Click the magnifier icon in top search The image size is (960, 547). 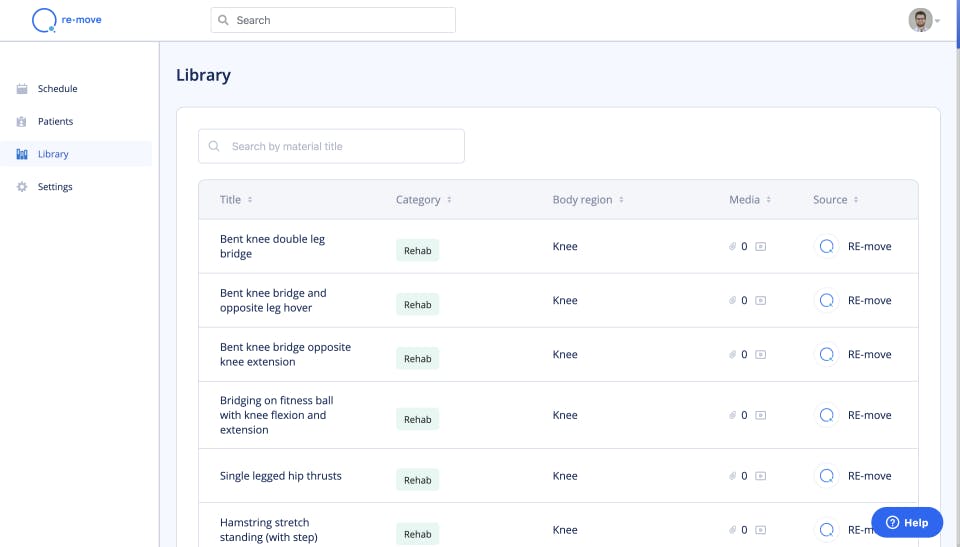tap(223, 20)
